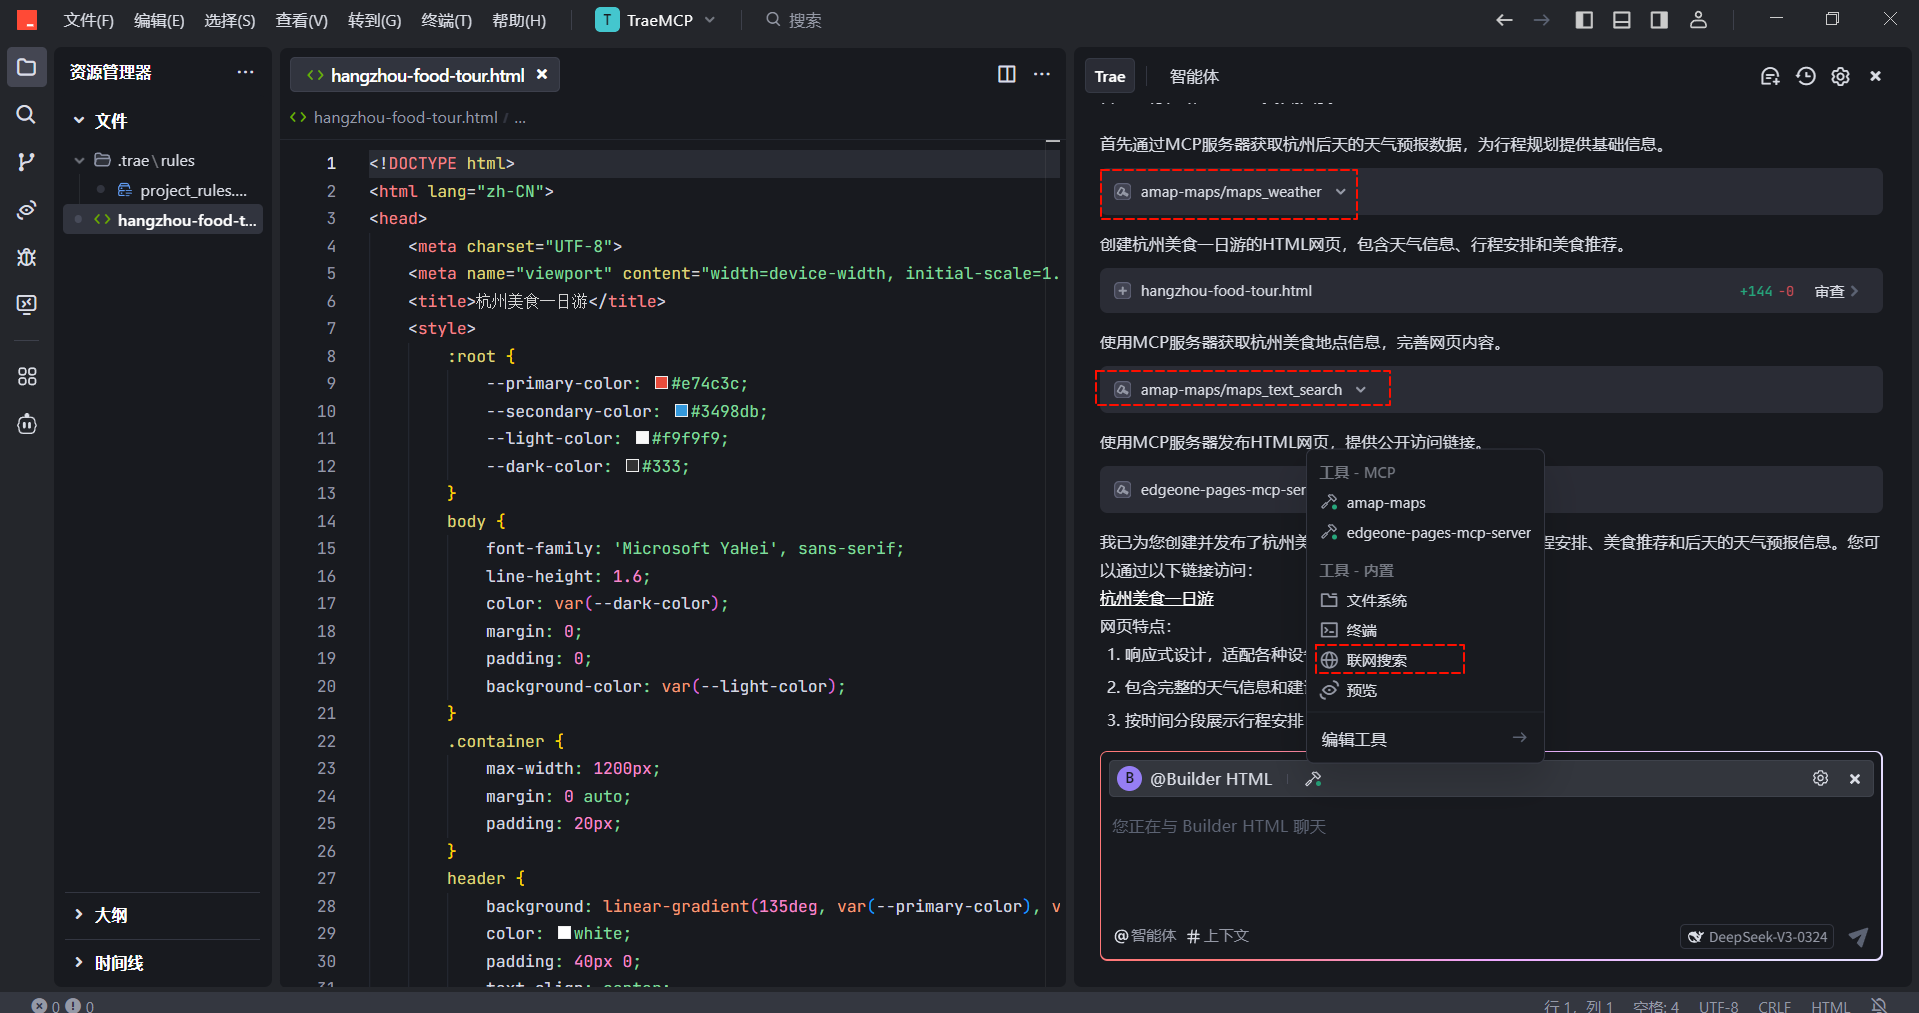Expand amap-maps/maps_weather tool call
The height and width of the screenshot is (1013, 1919).
tap(1340, 192)
